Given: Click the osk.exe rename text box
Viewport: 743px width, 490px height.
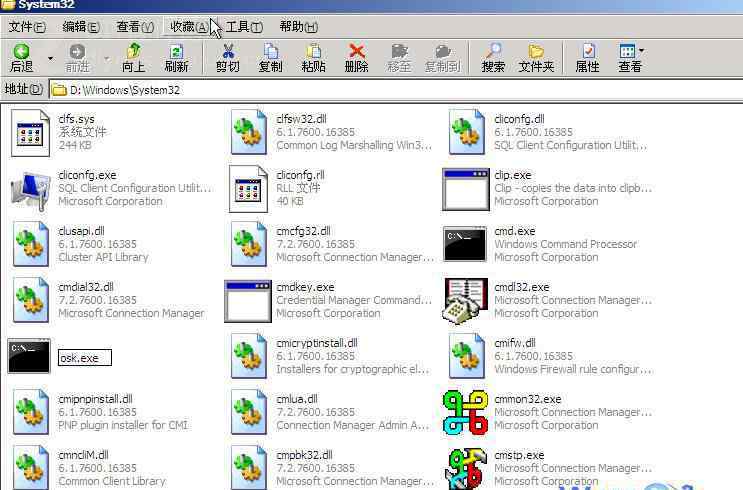Looking at the screenshot, I should [x=85, y=358].
